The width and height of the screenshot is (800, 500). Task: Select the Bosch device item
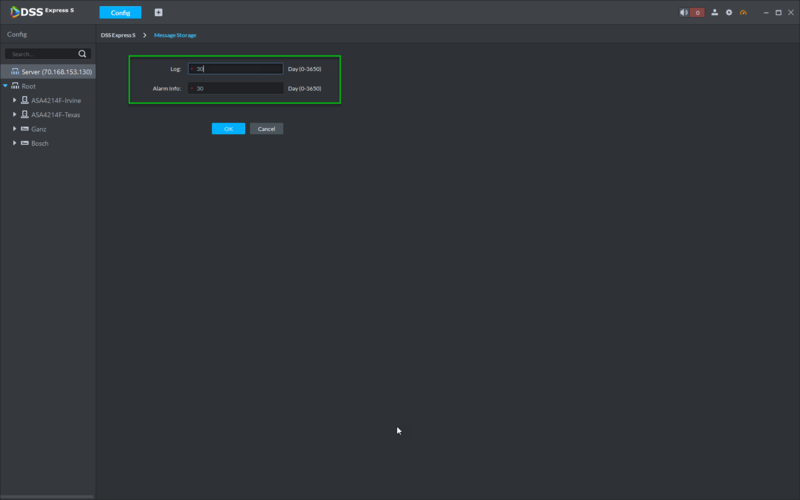39,143
